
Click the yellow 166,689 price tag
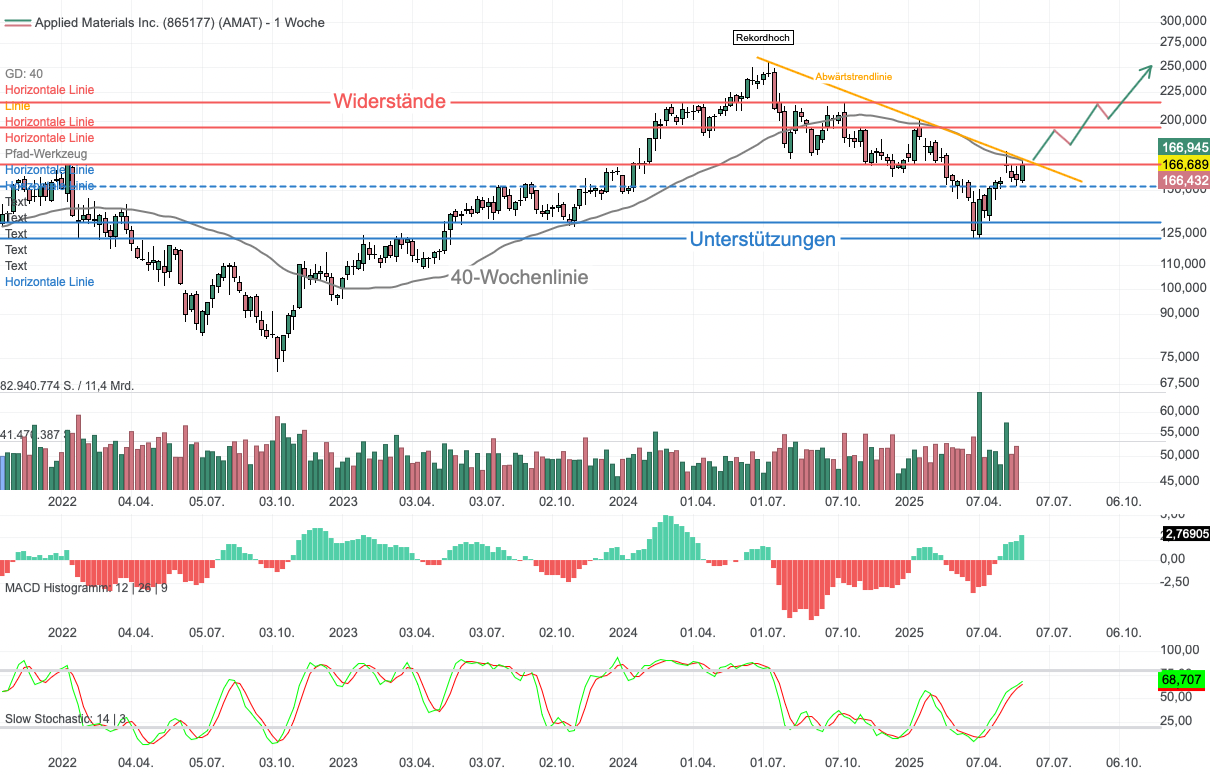[1184, 163]
